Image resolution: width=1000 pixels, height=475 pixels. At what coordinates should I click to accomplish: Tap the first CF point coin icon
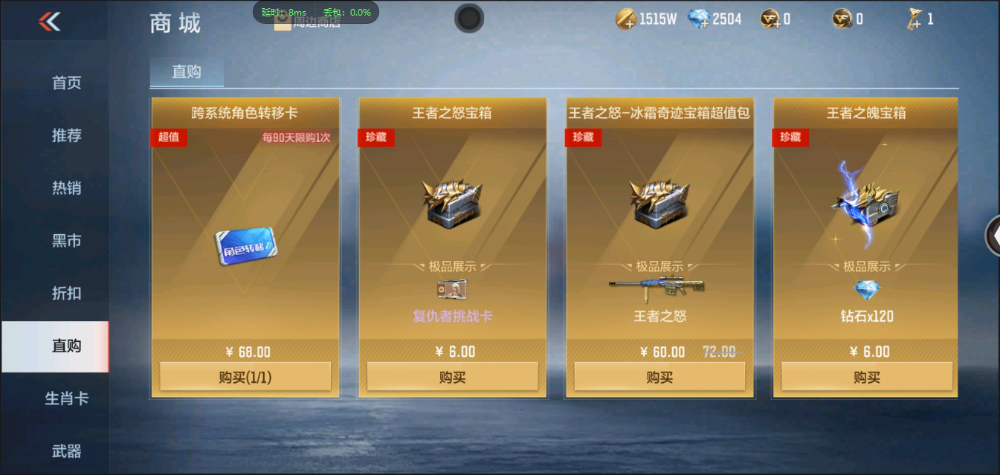pyautogui.click(x=770, y=20)
